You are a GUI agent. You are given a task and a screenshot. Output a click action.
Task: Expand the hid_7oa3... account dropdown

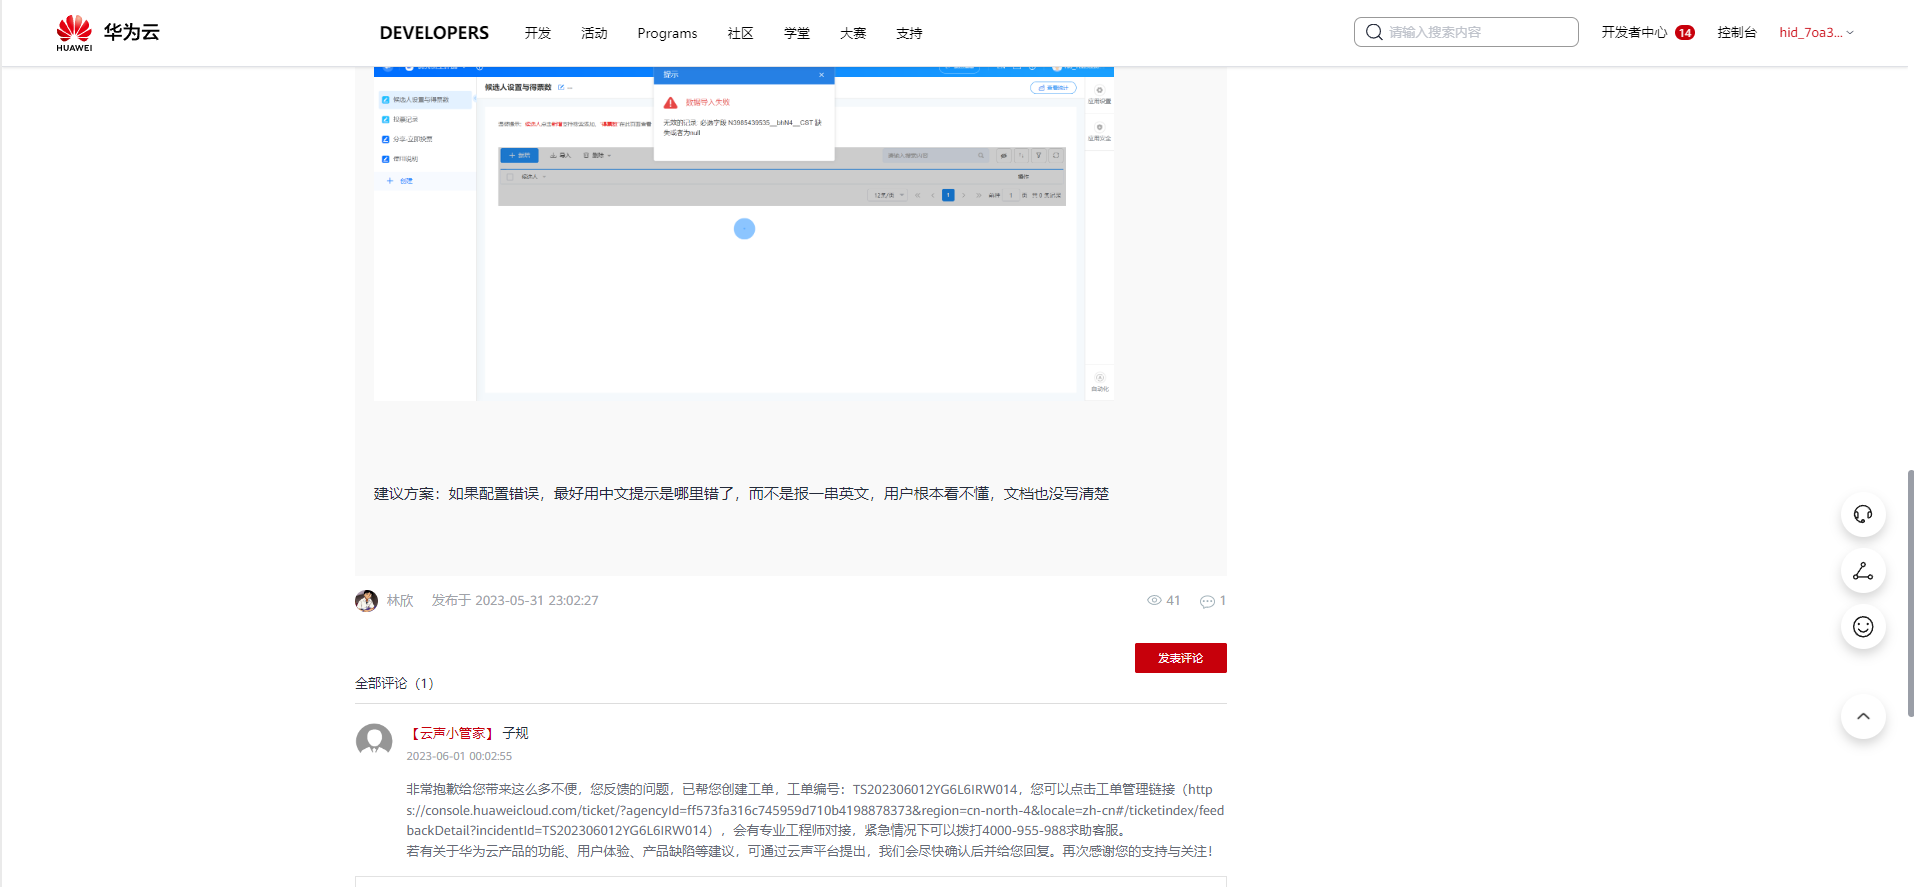pyautogui.click(x=1816, y=32)
